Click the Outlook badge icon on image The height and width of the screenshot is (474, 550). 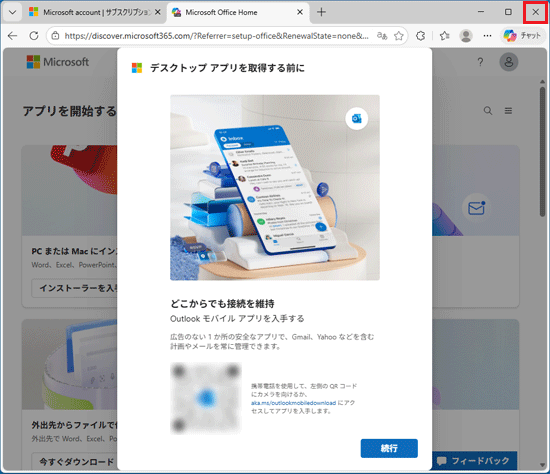point(356,119)
